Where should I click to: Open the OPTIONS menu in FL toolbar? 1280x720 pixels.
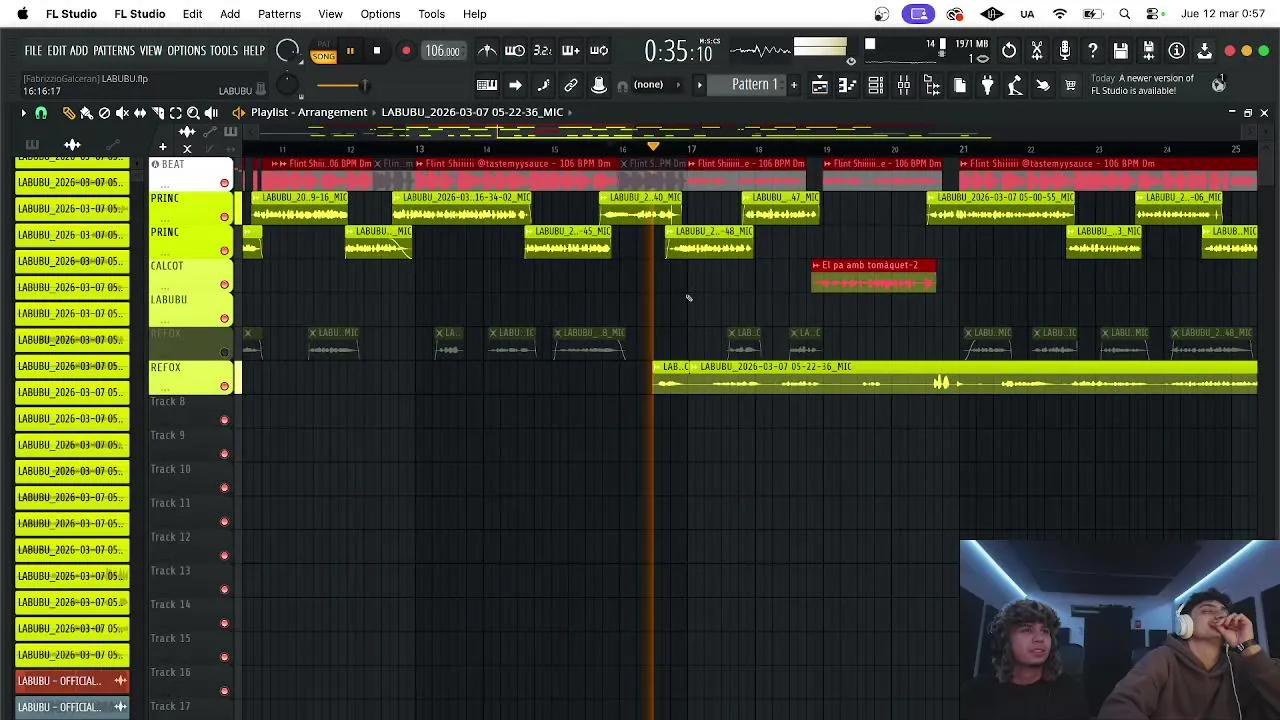pyautogui.click(x=186, y=51)
